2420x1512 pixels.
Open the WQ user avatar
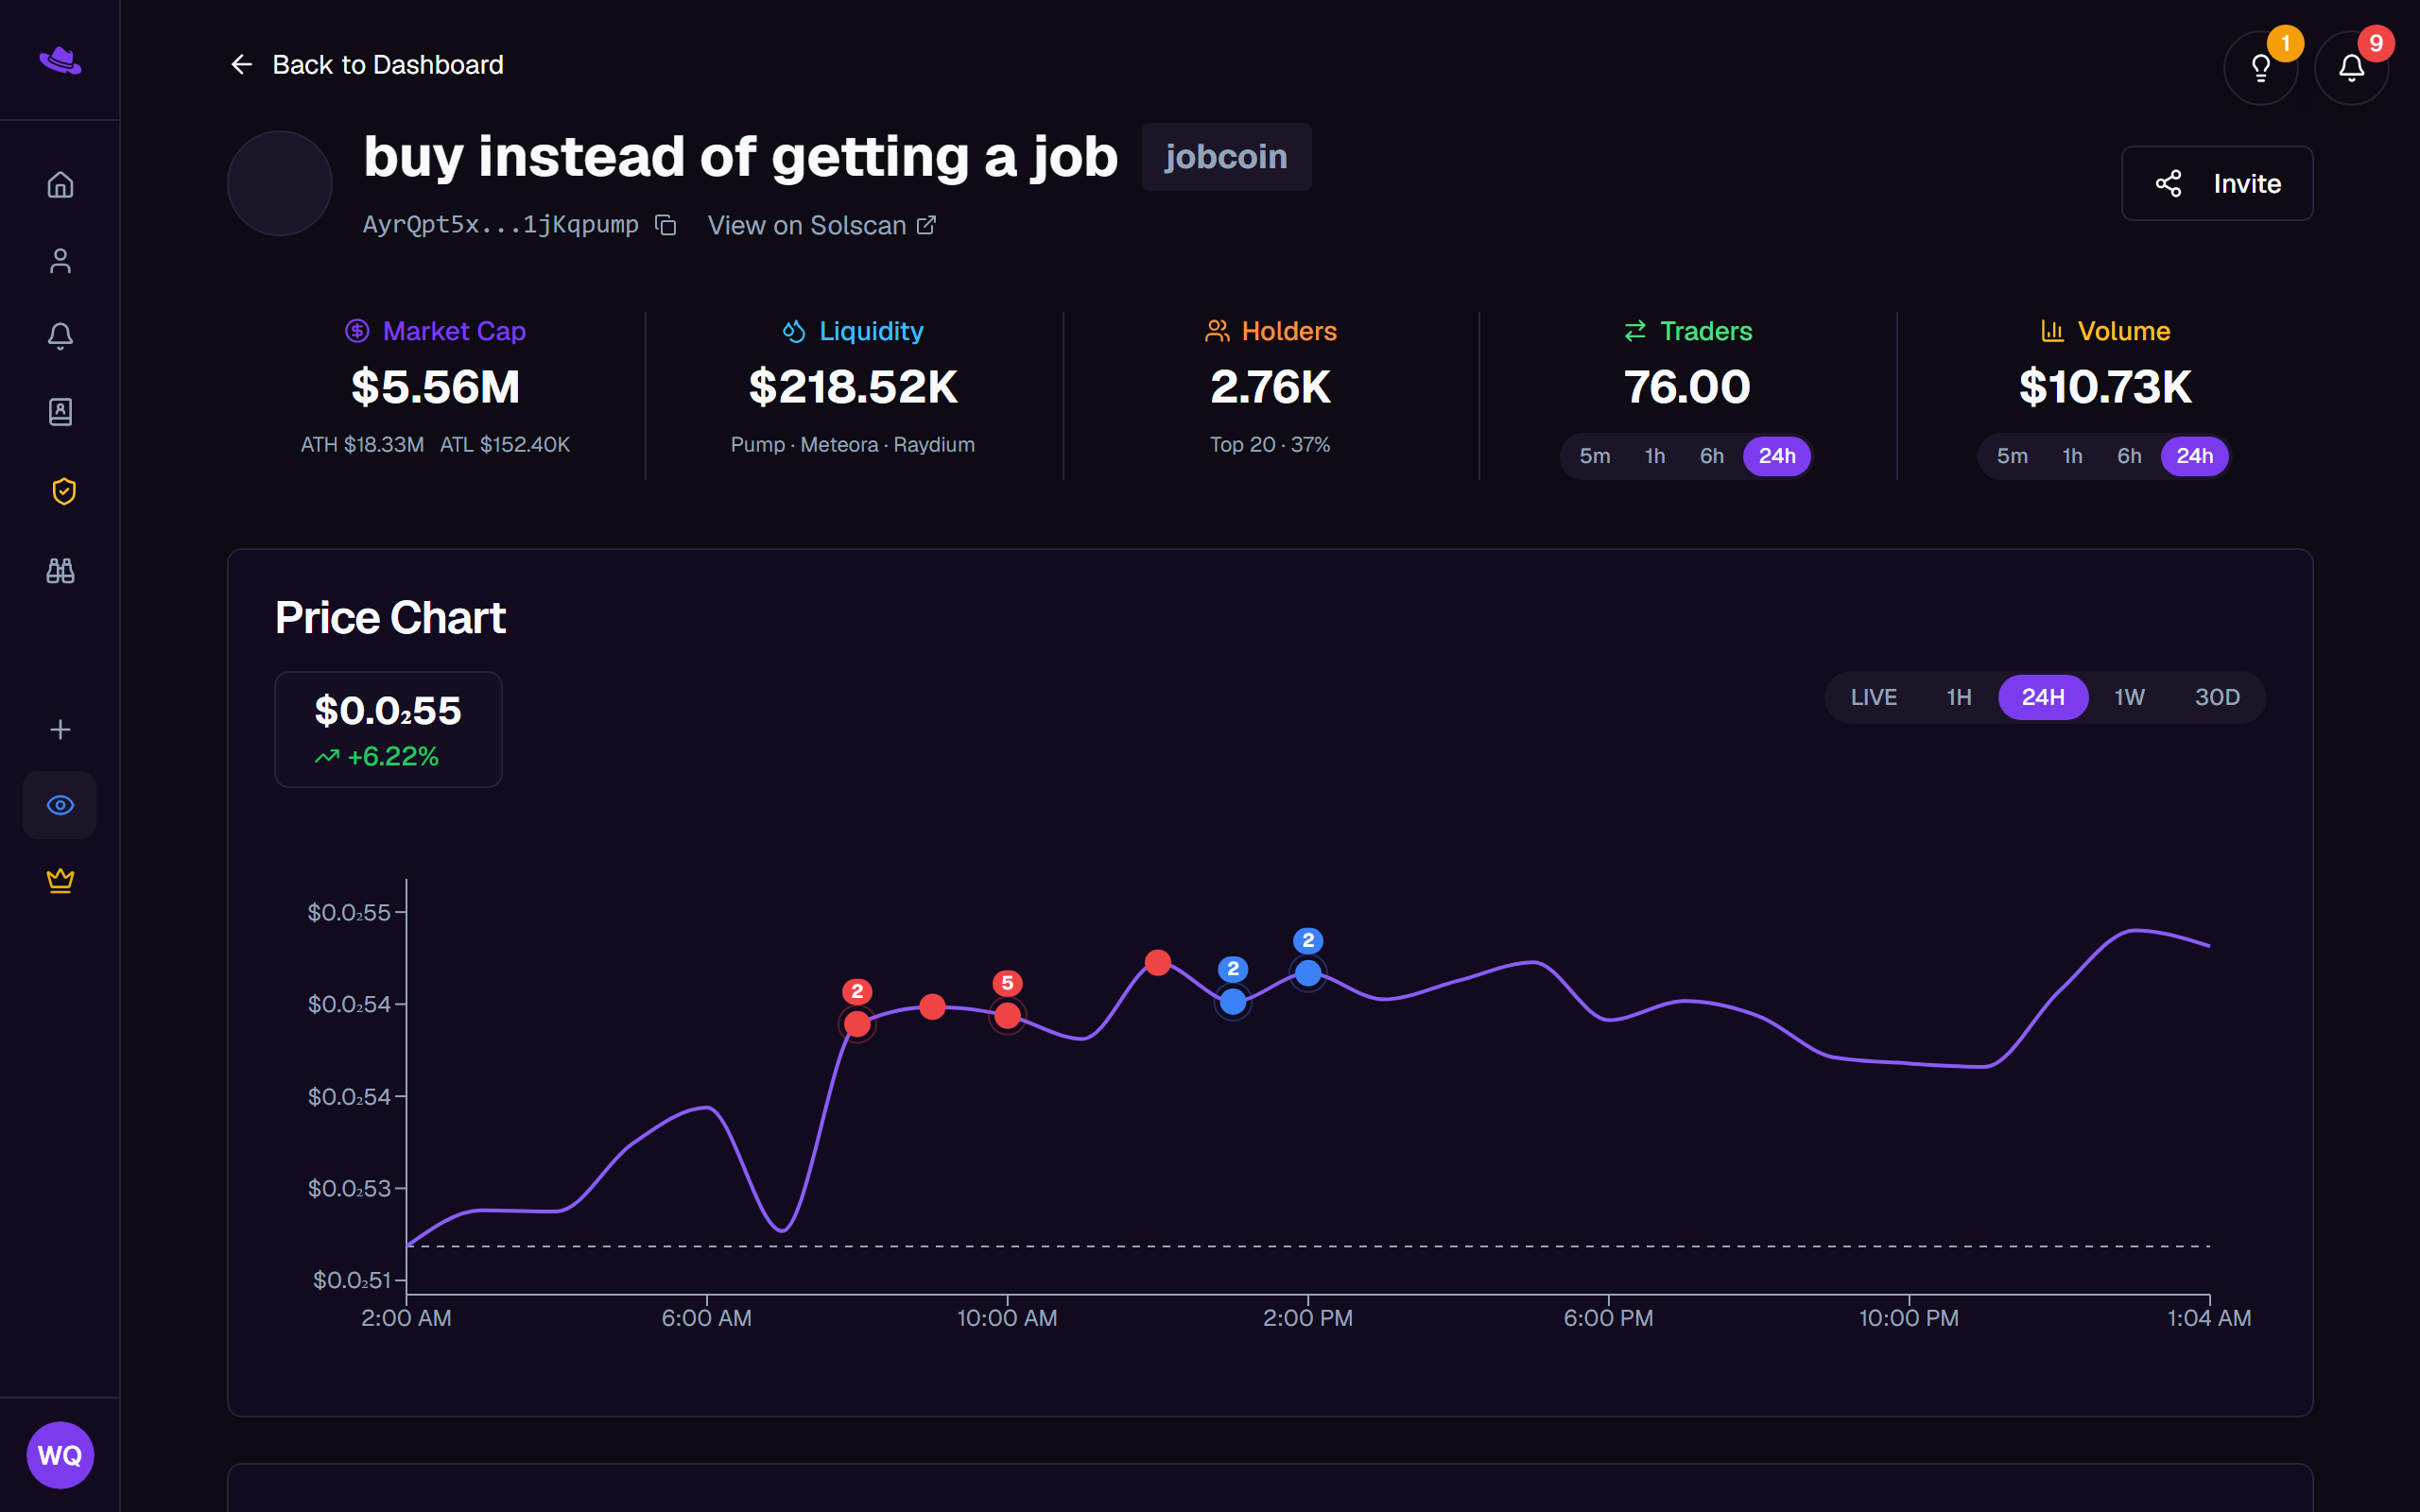(60, 1454)
